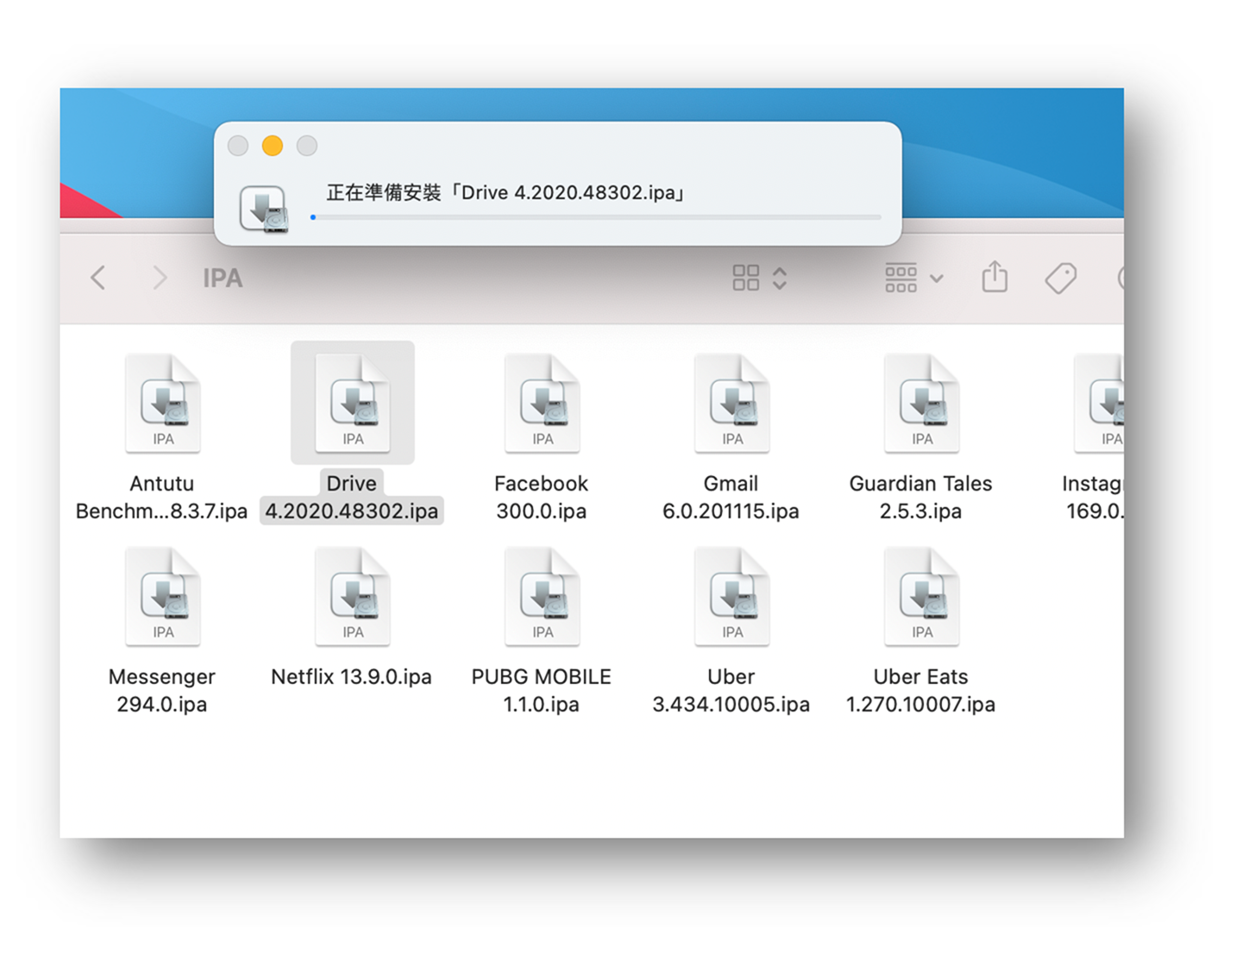Select the PUBG MOBILE 1.1.0.ipa file icon
The height and width of the screenshot is (965, 1248).
(x=542, y=596)
